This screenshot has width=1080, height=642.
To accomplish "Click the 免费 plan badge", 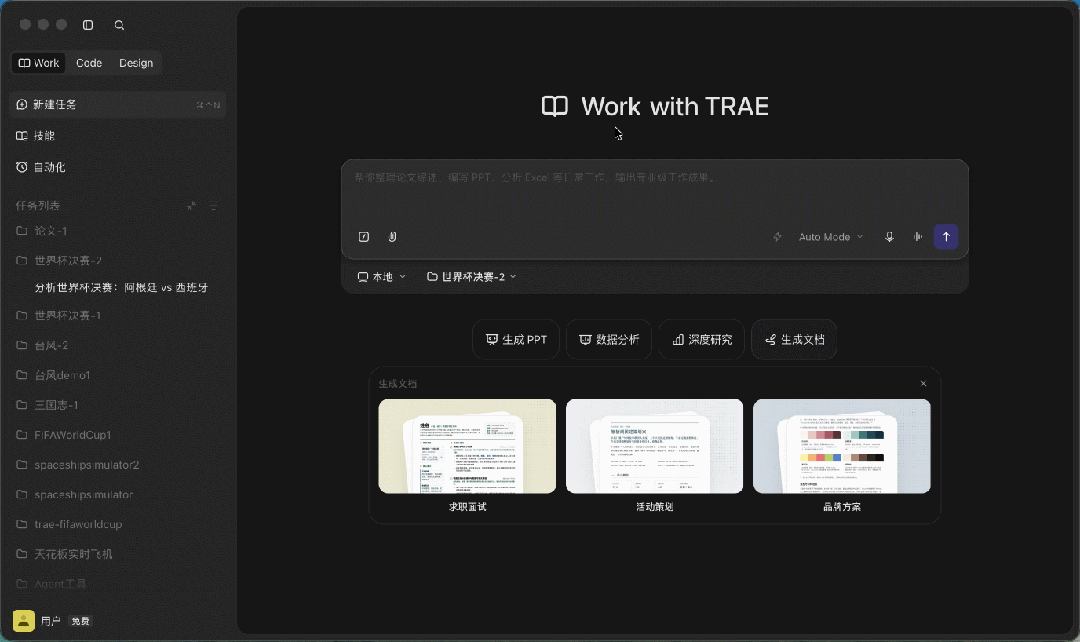I will [81, 621].
